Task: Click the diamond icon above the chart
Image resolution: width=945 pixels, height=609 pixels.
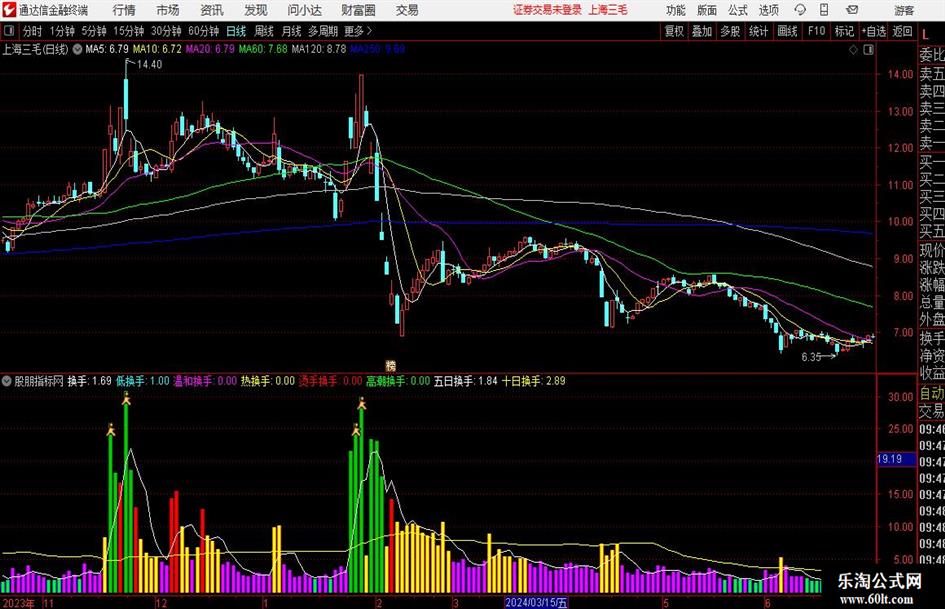Action: [853, 50]
